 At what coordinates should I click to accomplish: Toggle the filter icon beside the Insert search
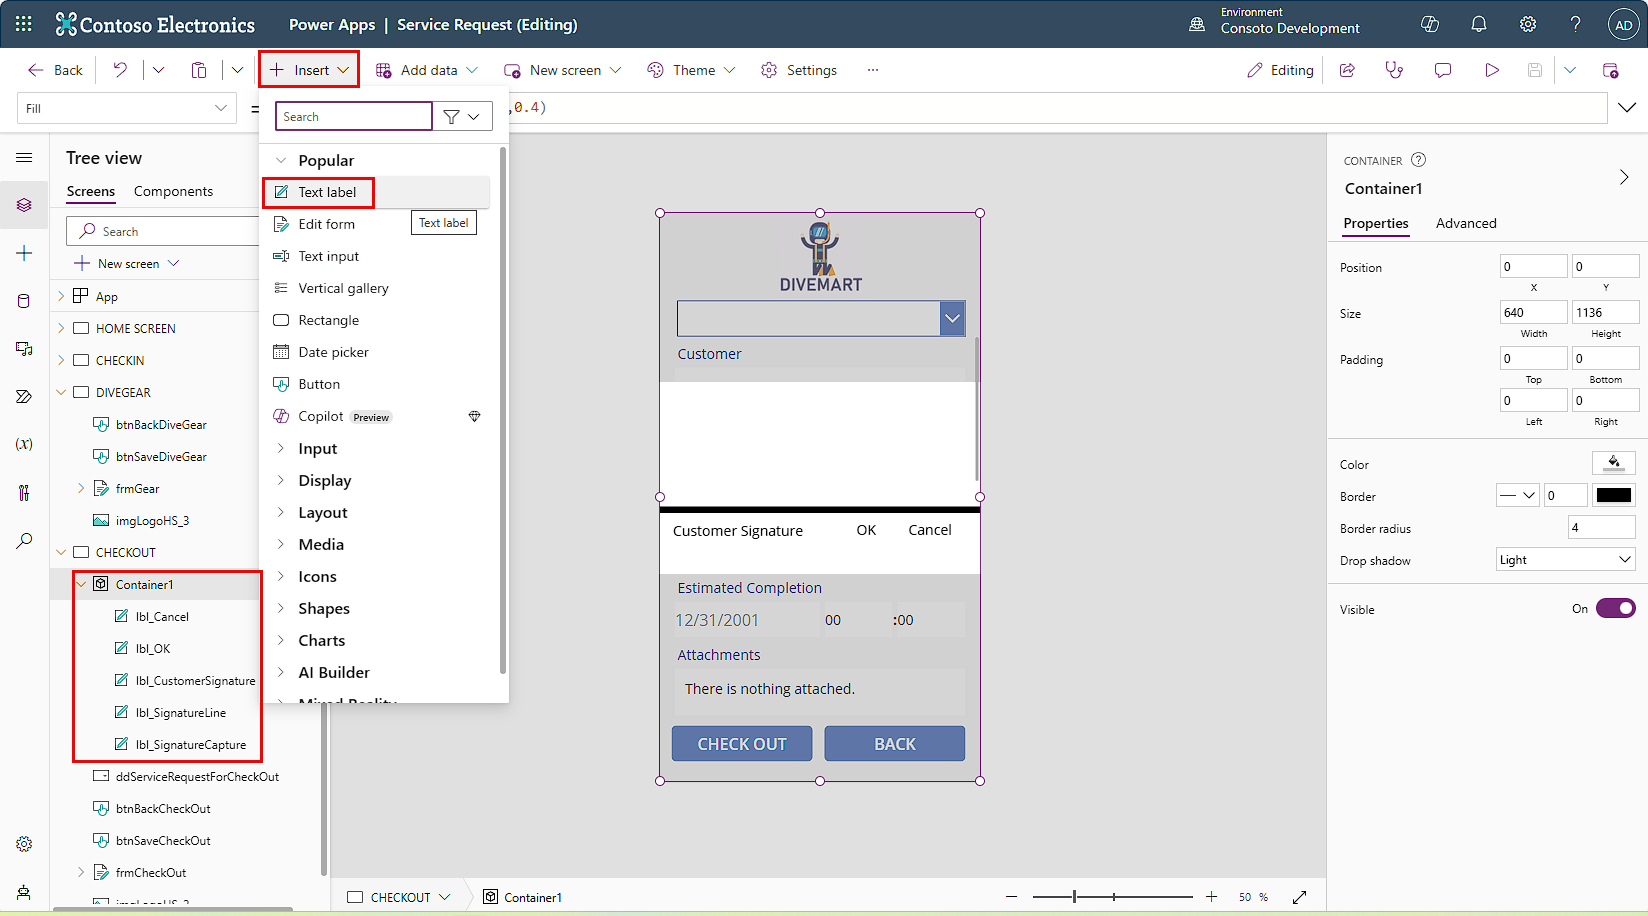point(451,115)
